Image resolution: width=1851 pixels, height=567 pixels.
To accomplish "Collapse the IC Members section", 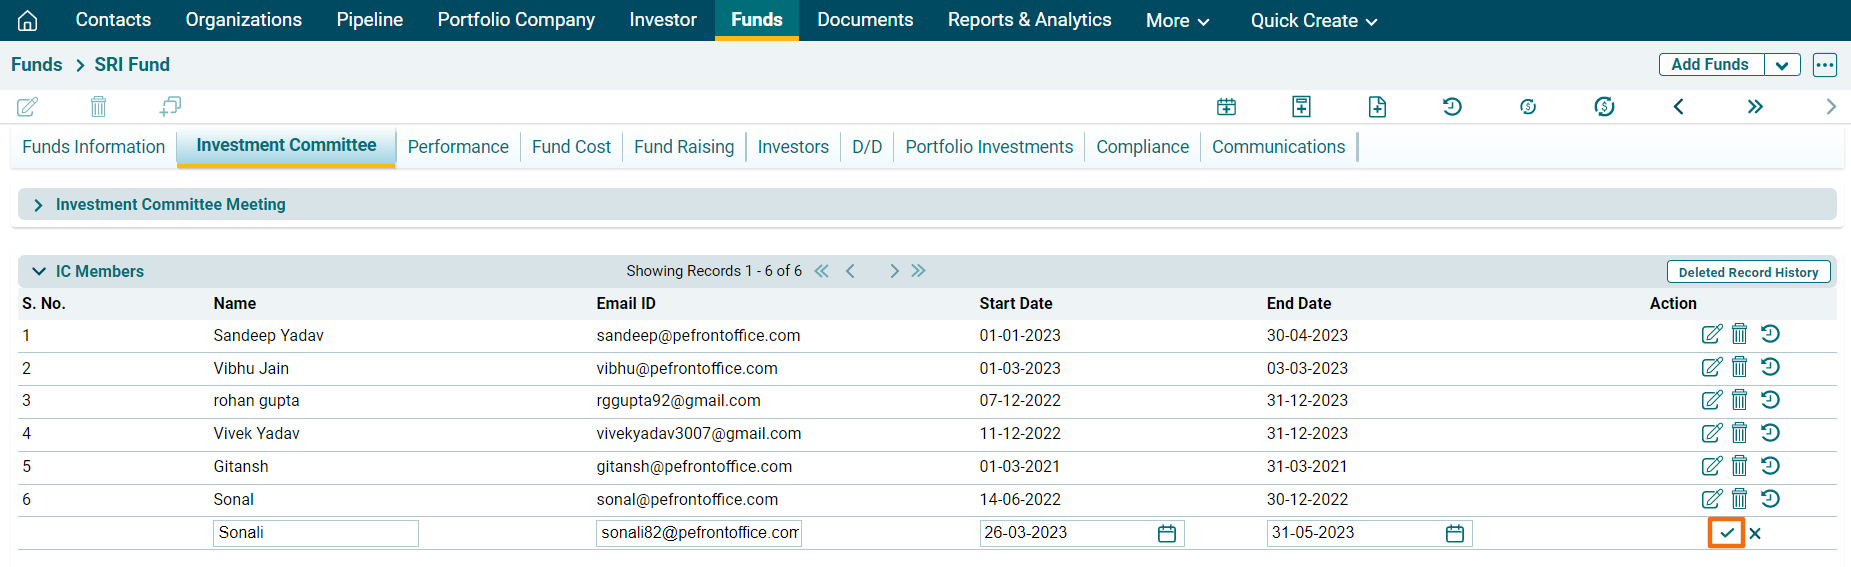I will 39,271.
